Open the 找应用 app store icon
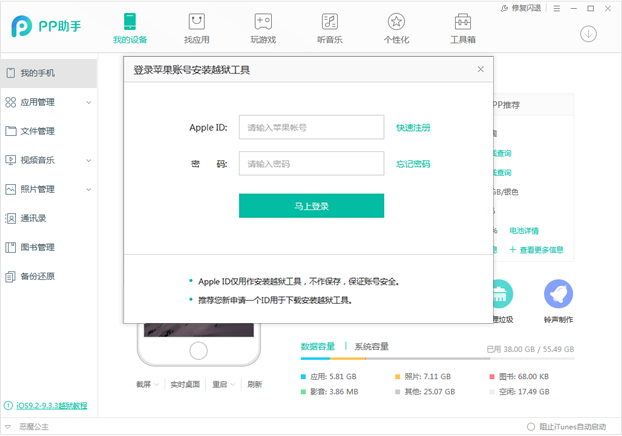Image resolution: width=622 pixels, height=436 pixels. tap(196, 22)
